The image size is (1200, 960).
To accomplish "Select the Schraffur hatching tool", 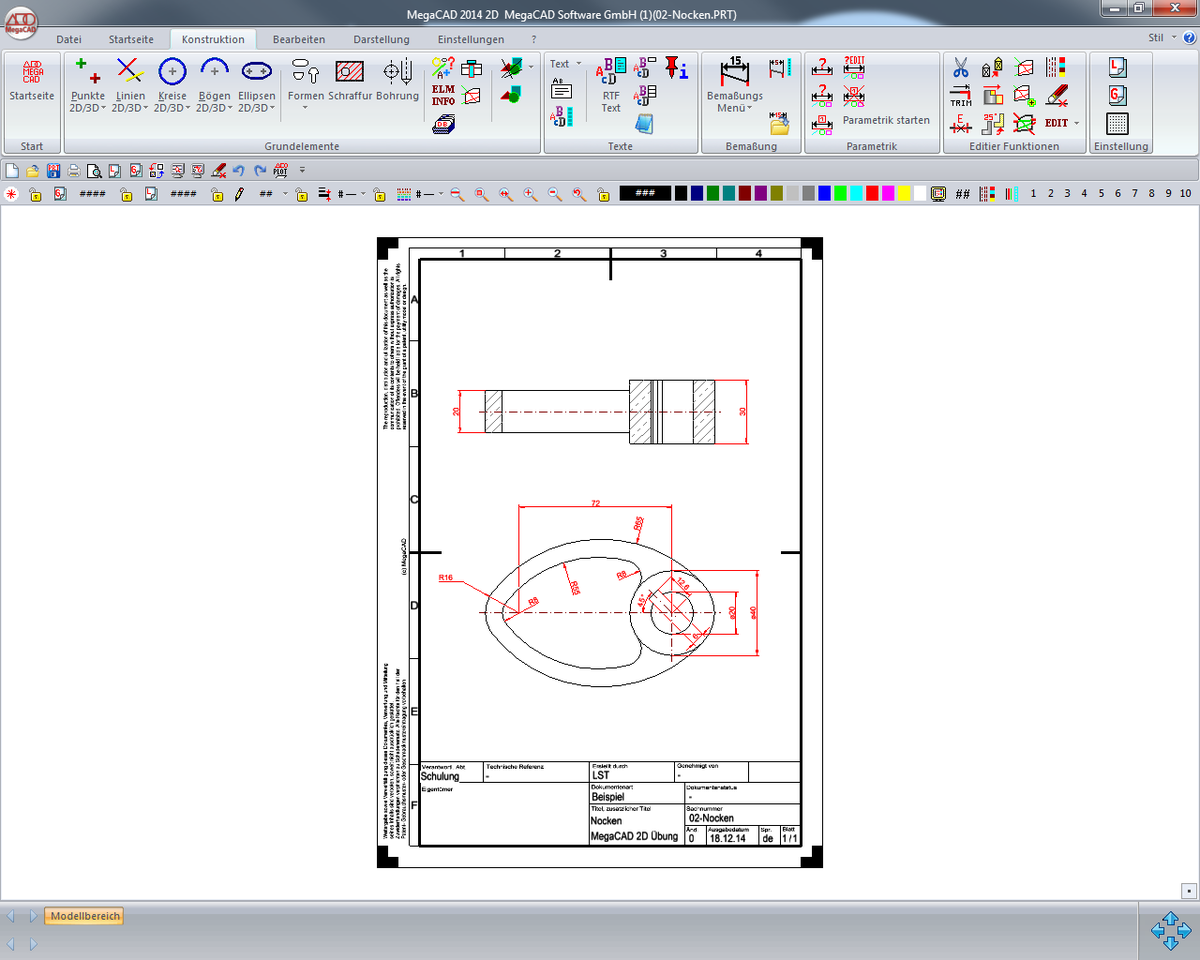I will click(x=349, y=79).
